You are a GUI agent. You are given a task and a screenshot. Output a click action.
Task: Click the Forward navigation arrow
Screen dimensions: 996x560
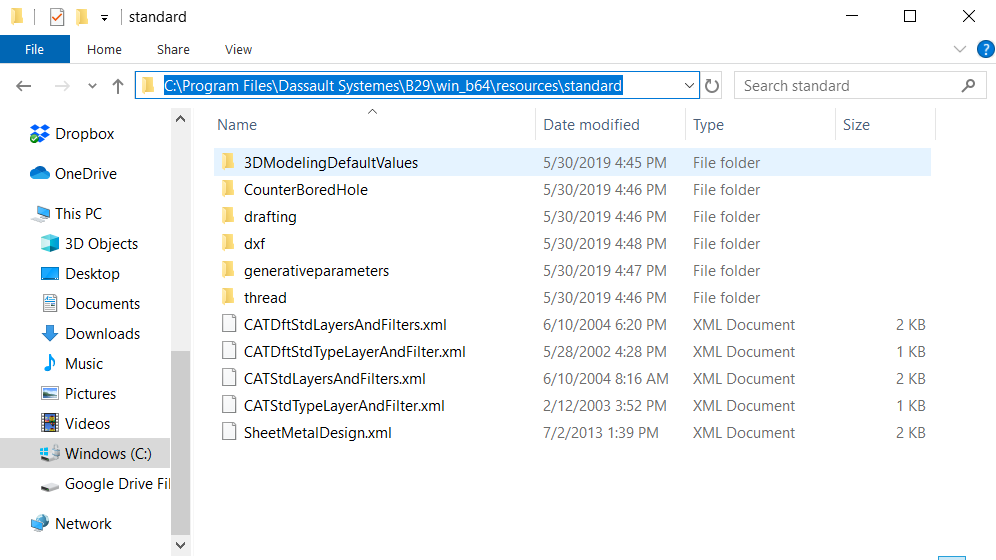62,86
